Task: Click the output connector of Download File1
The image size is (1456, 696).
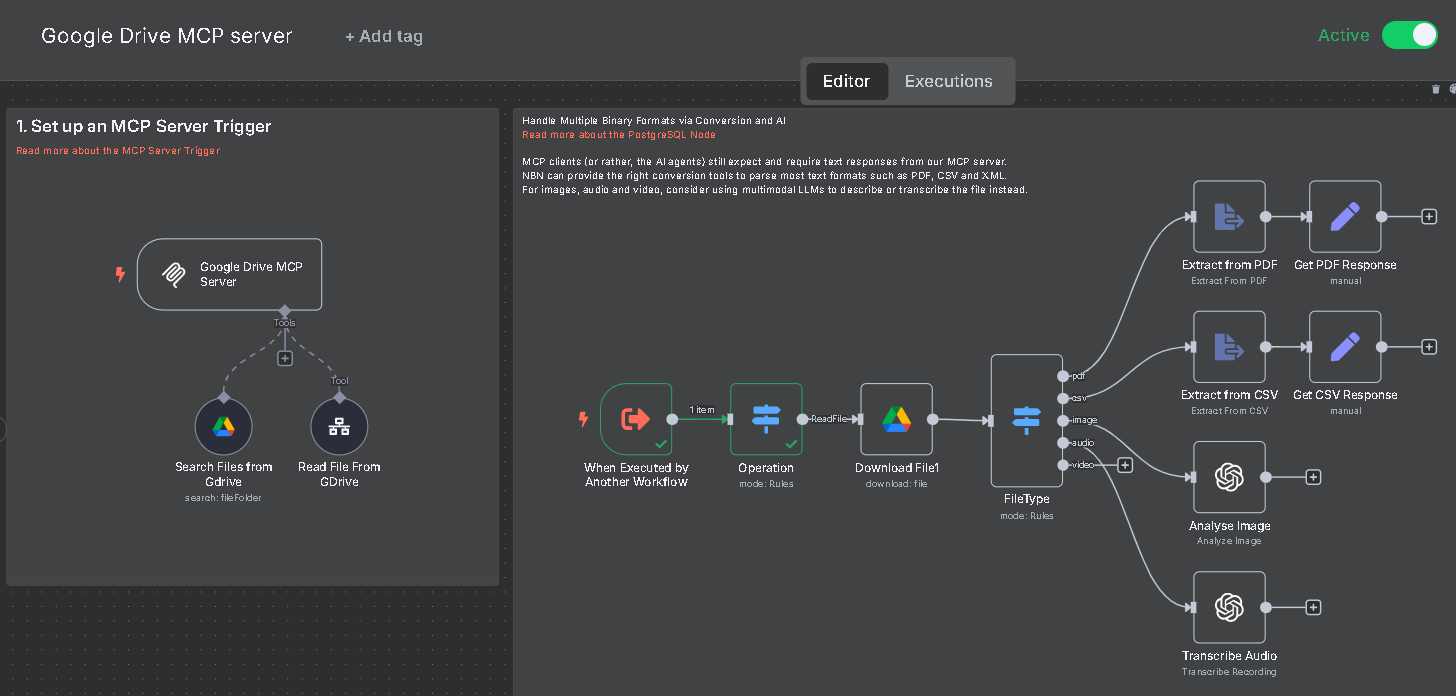Action: pos(932,419)
